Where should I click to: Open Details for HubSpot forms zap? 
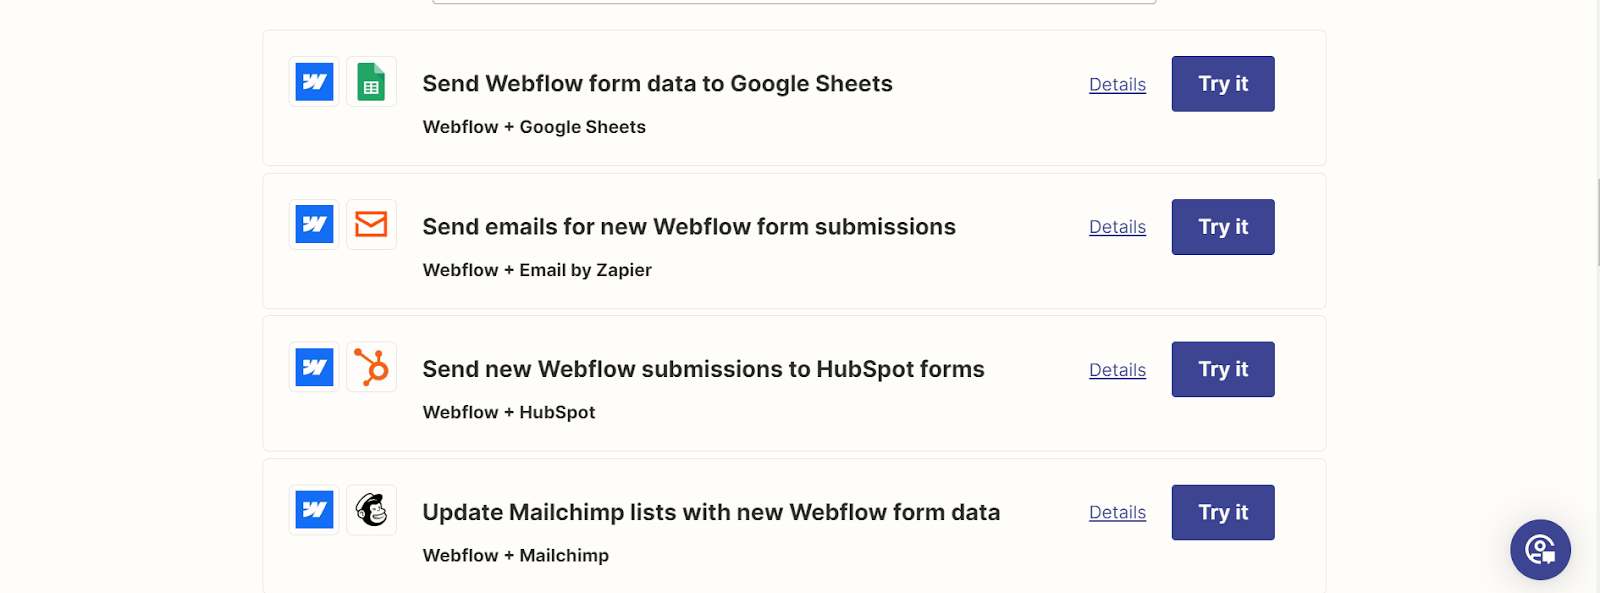click(x=1117, y=370)
